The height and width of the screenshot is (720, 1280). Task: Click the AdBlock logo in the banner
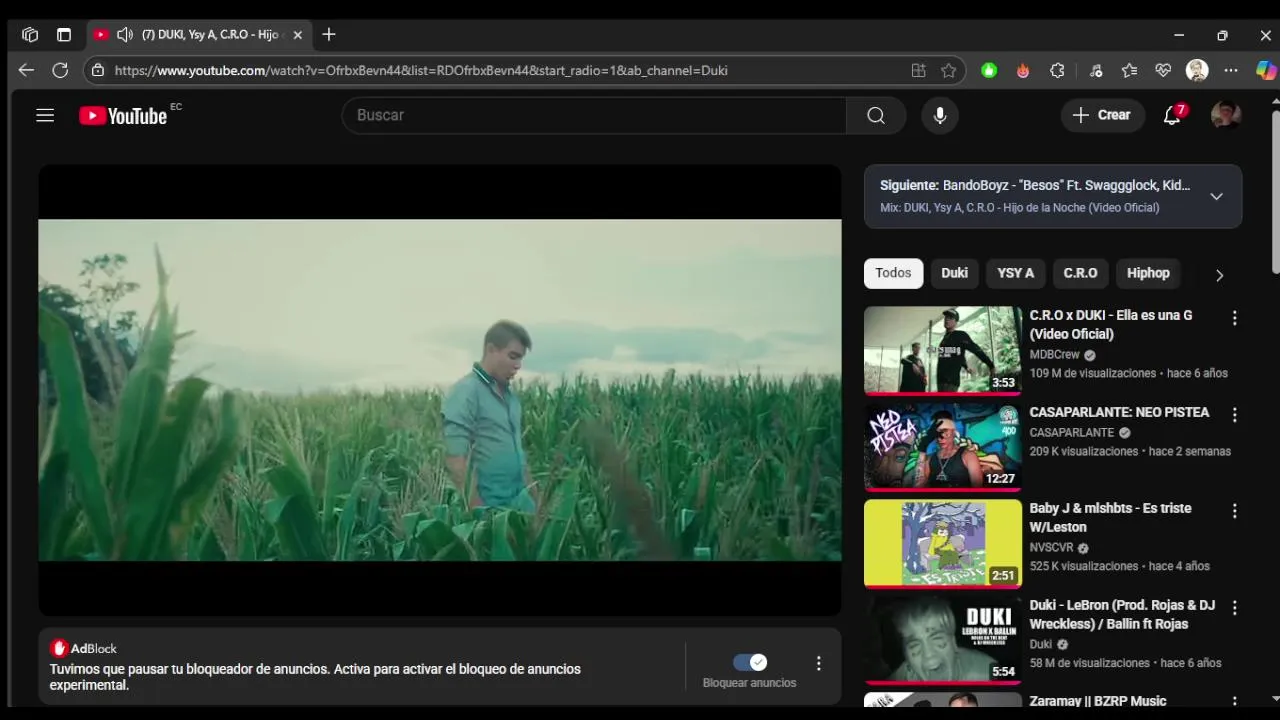(x=83, y=648)
